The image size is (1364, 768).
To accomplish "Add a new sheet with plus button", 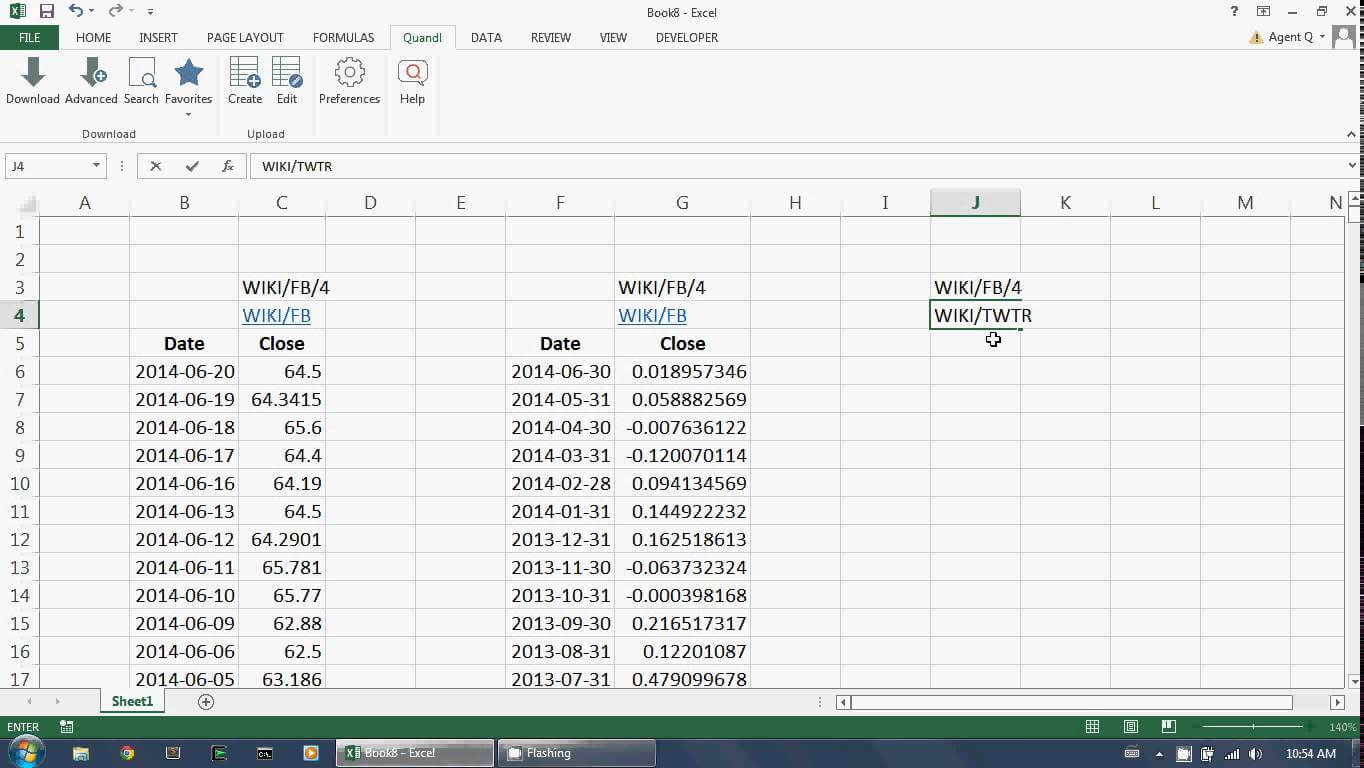I will pyautogui.click(x=206, y=702).
